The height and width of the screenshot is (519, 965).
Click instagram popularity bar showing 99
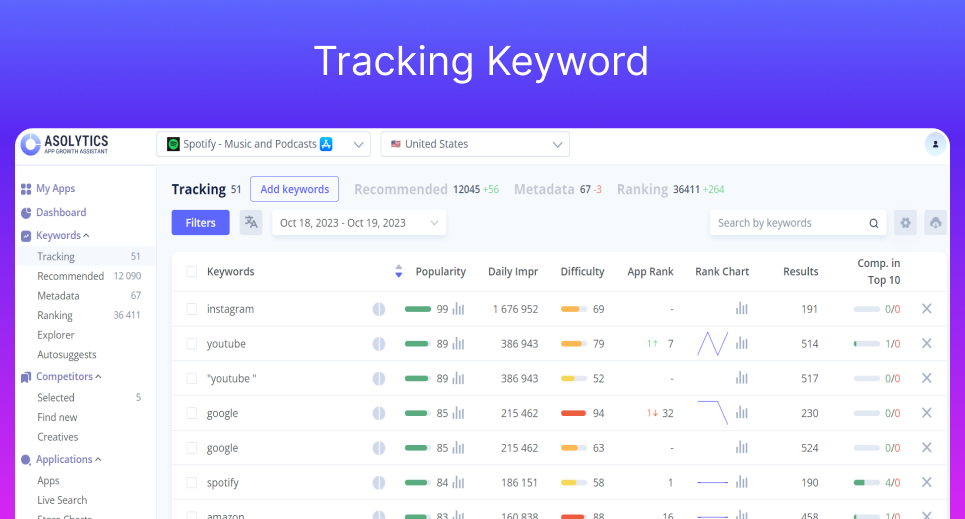pos(418,309)
